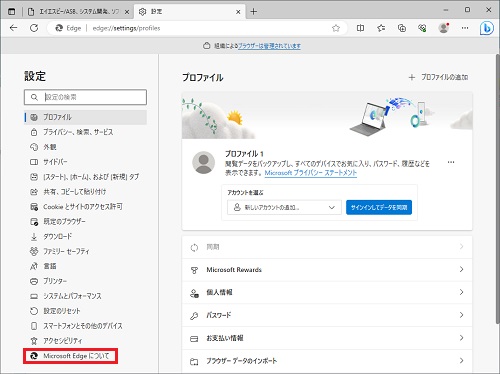The width and height of the screenshot is (500, 374).
Task: Click the profile avatar in toolbar
Action: tap(444, 28)
